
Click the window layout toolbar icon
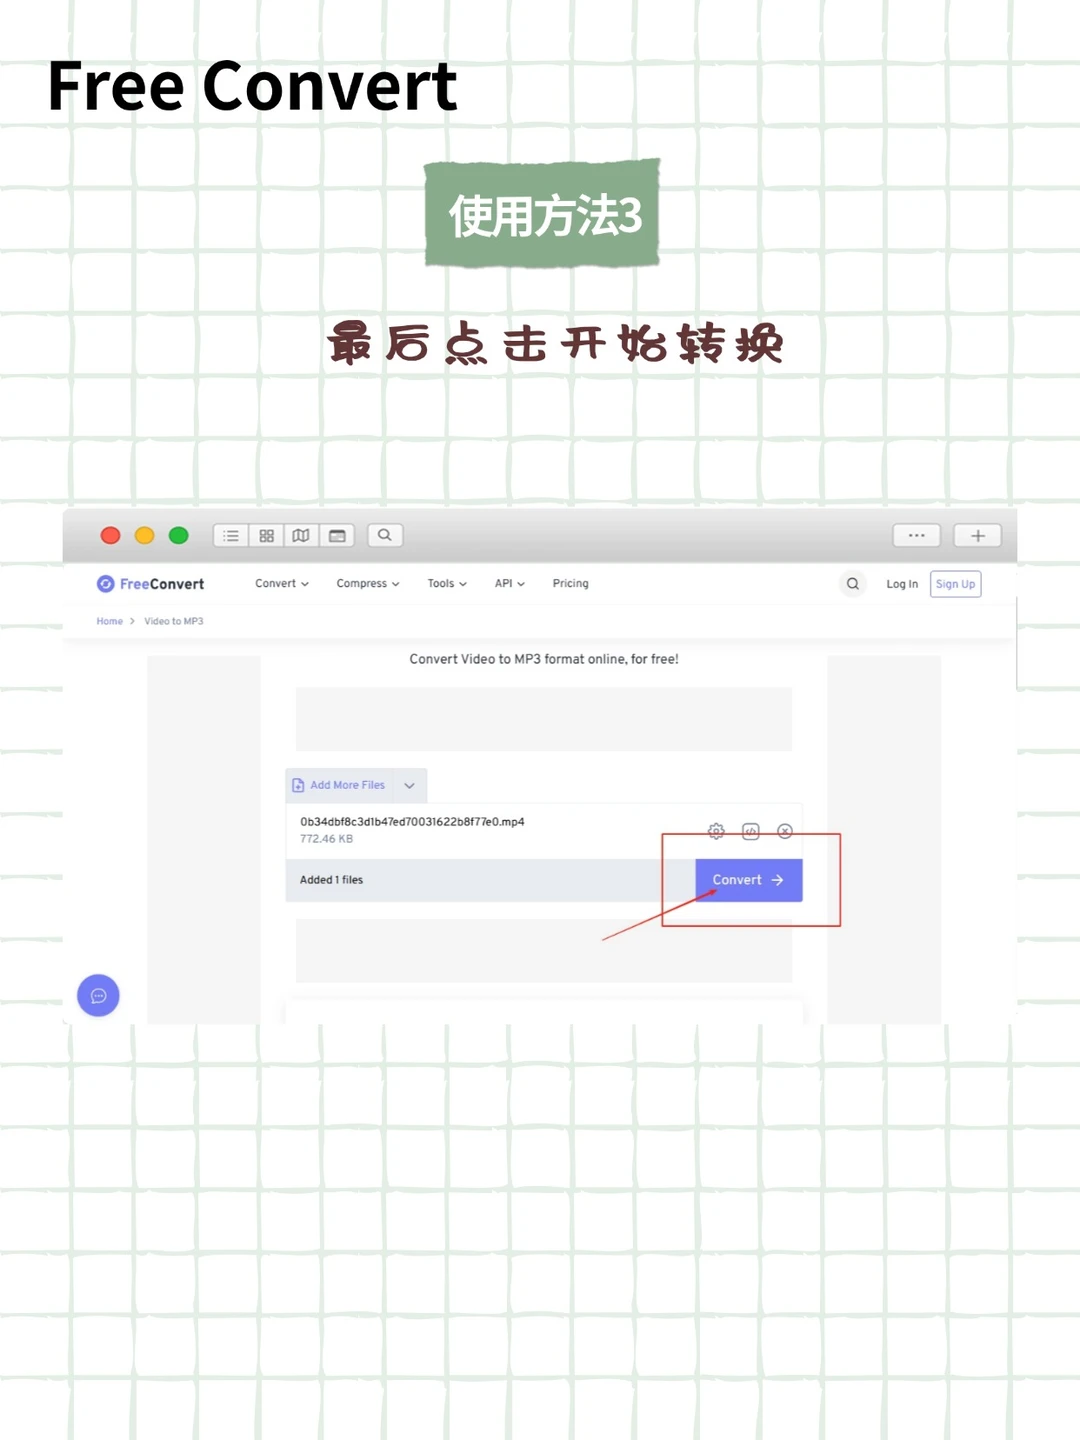(337, 536)
